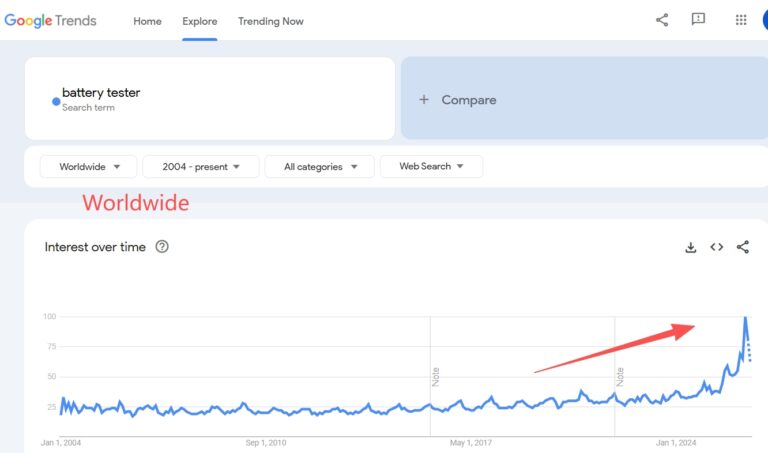The height and width of the screenshot is (453, 768).
Task: Click the share icon in top header
Action: (662, 20)
